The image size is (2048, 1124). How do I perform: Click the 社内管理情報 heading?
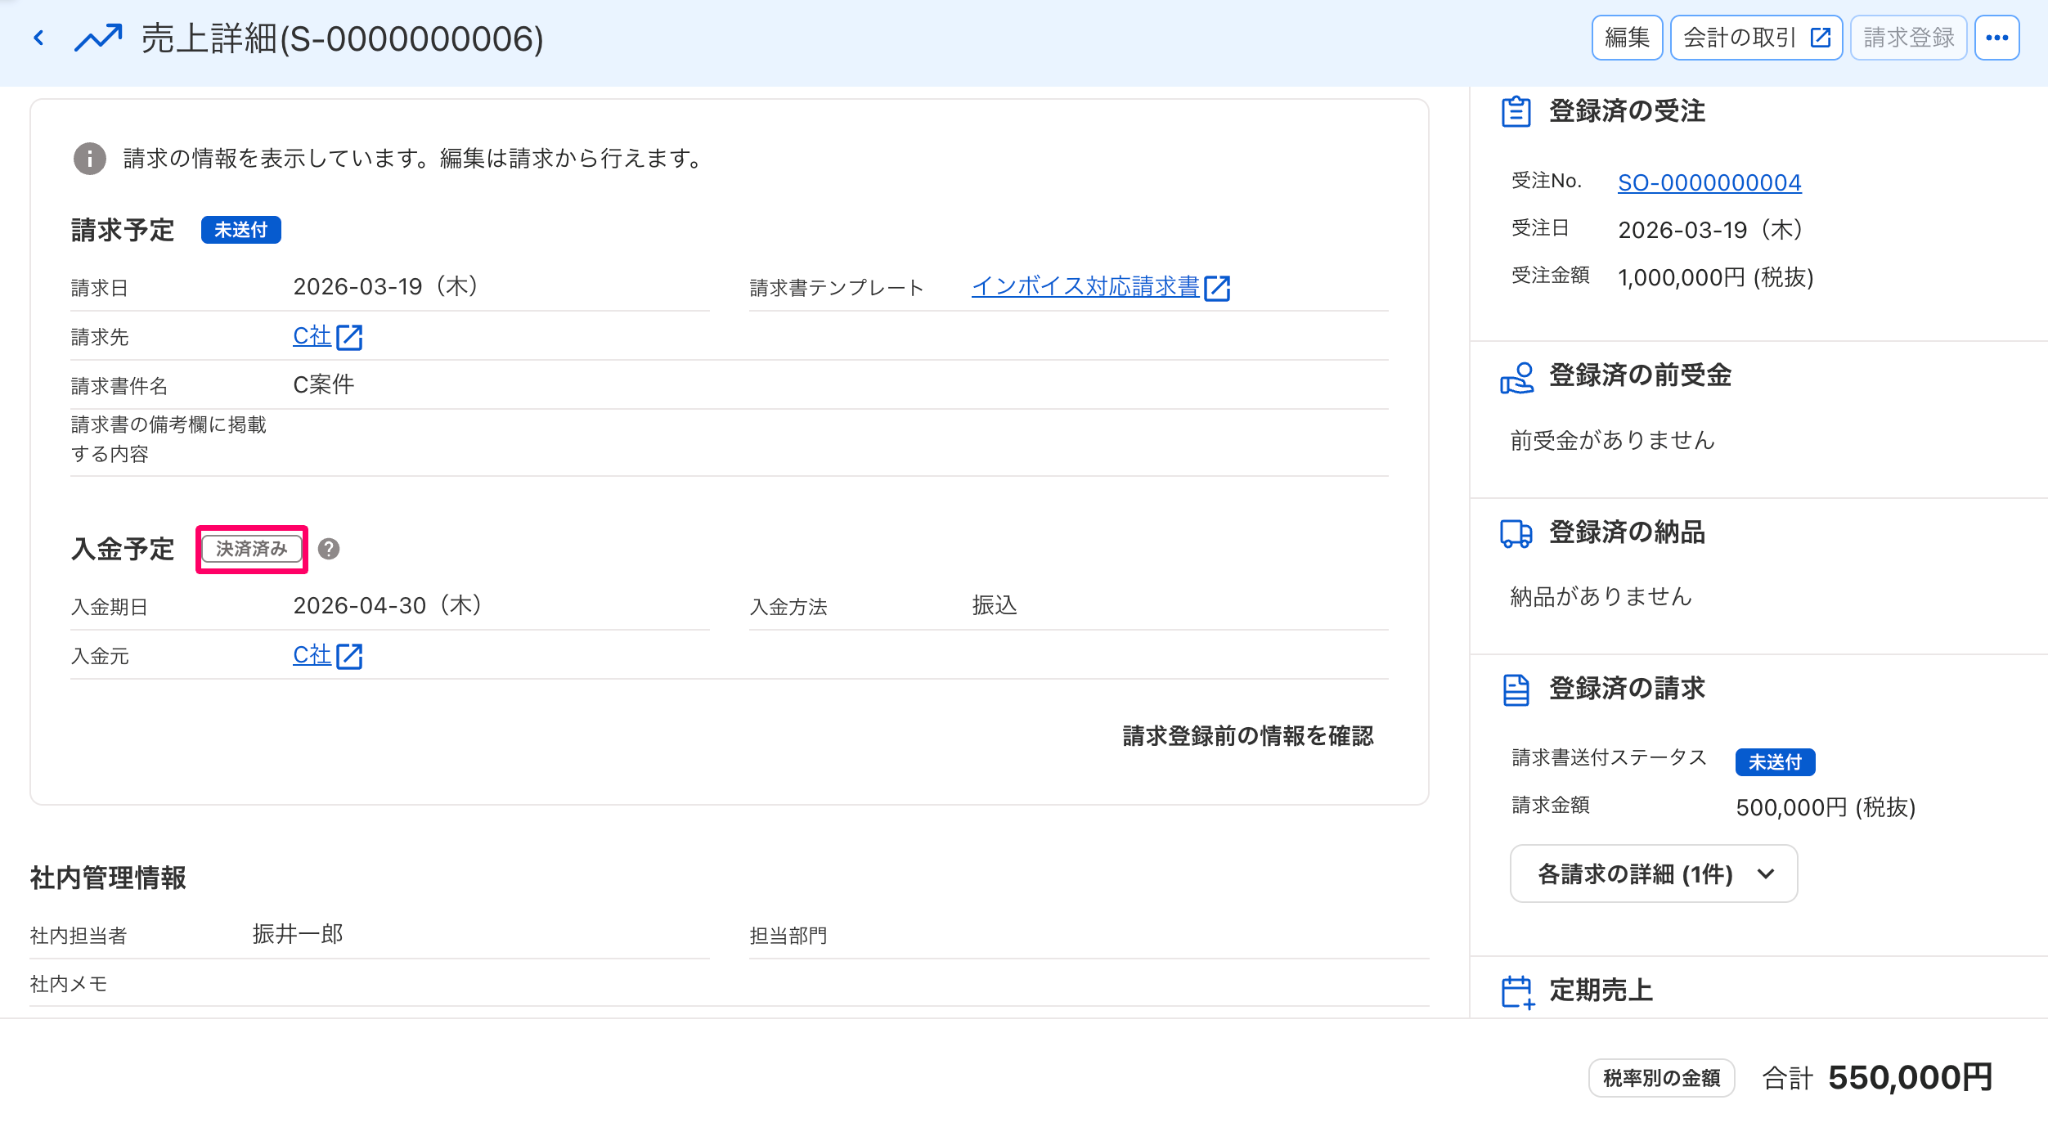click(108, 878)
